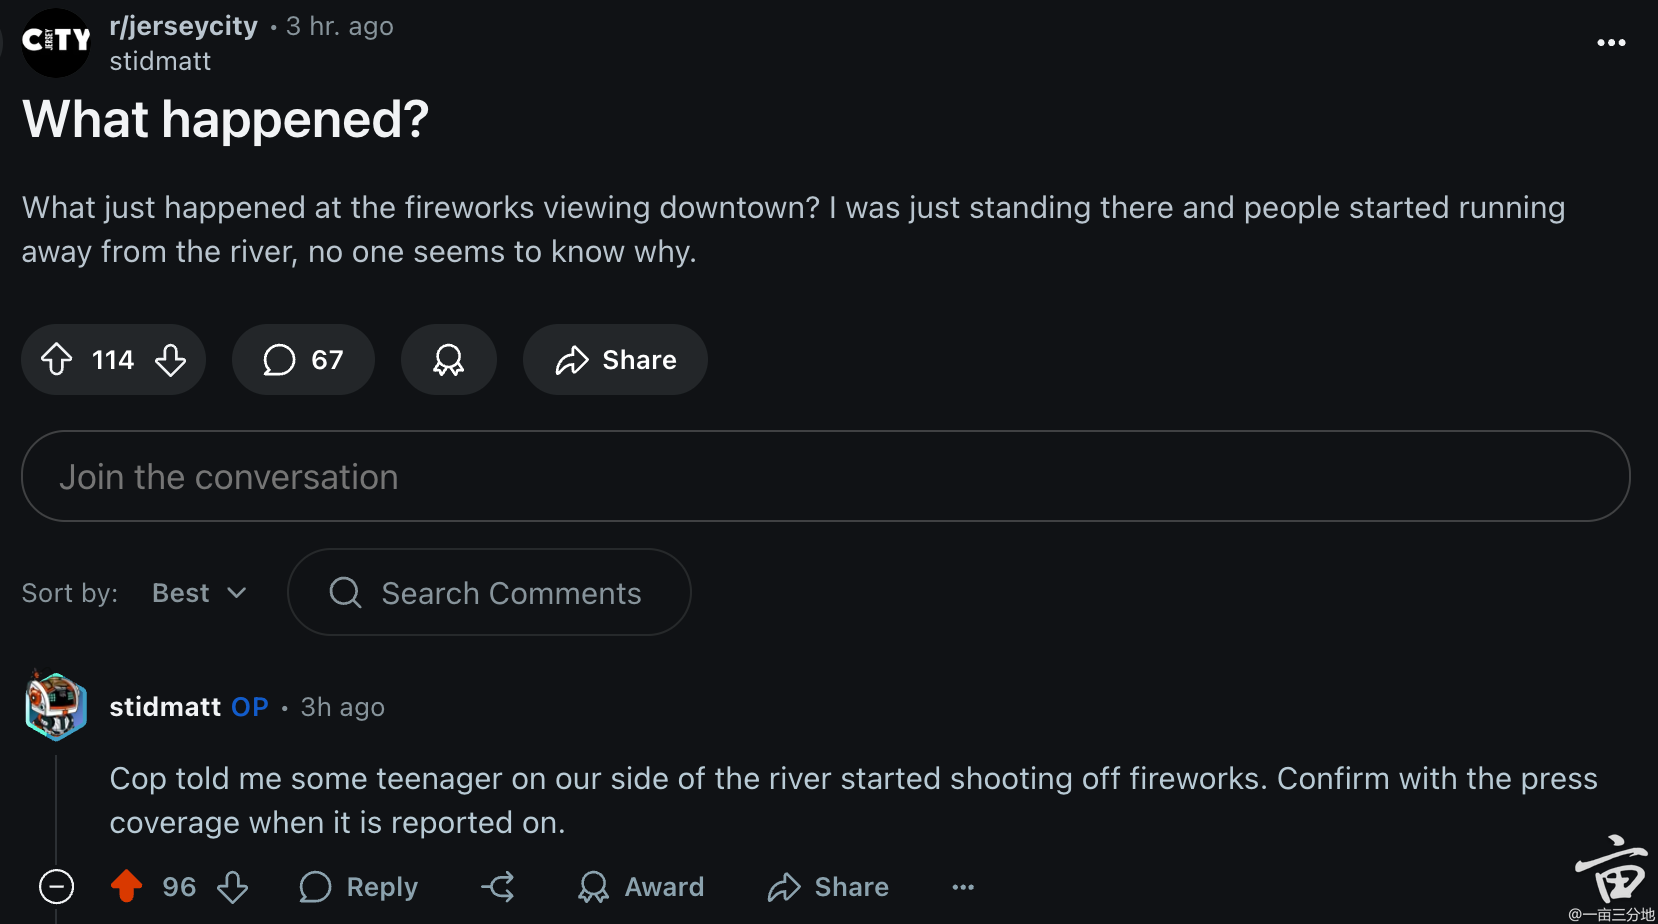Image resolution: width=1658 pixels, height=924 pixels.
Task: Open stidmatt's profile from the comment
Action: point(165,707)
